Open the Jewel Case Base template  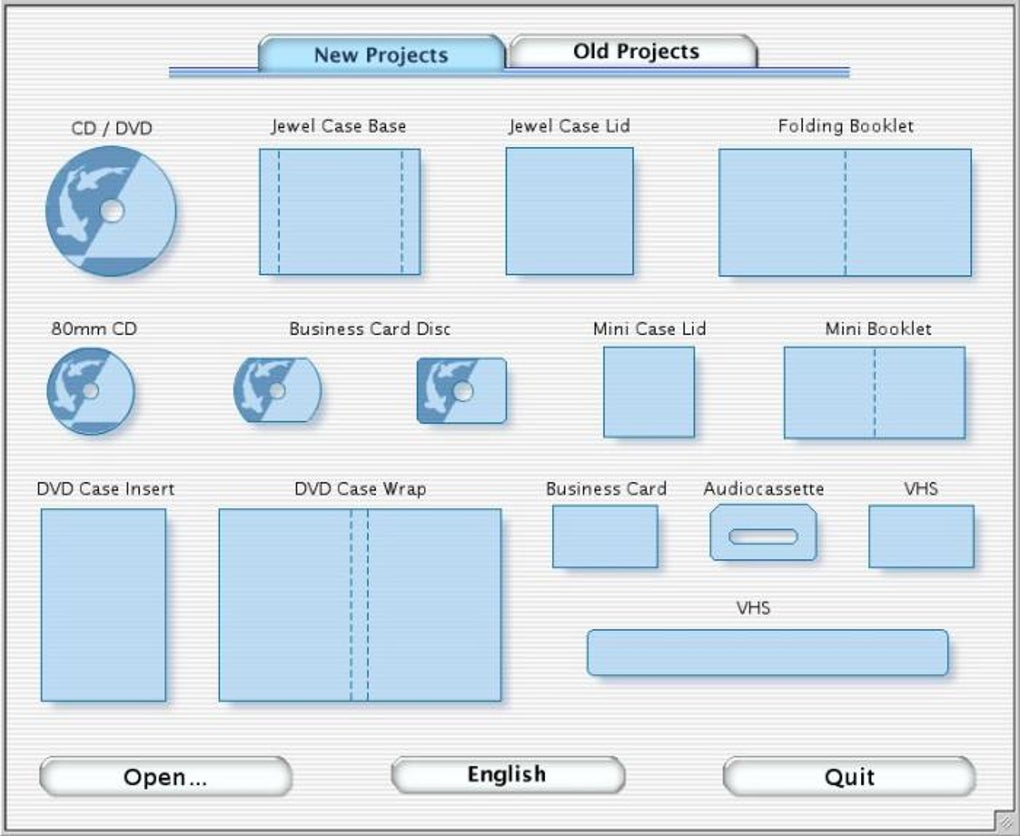(340, 210)
